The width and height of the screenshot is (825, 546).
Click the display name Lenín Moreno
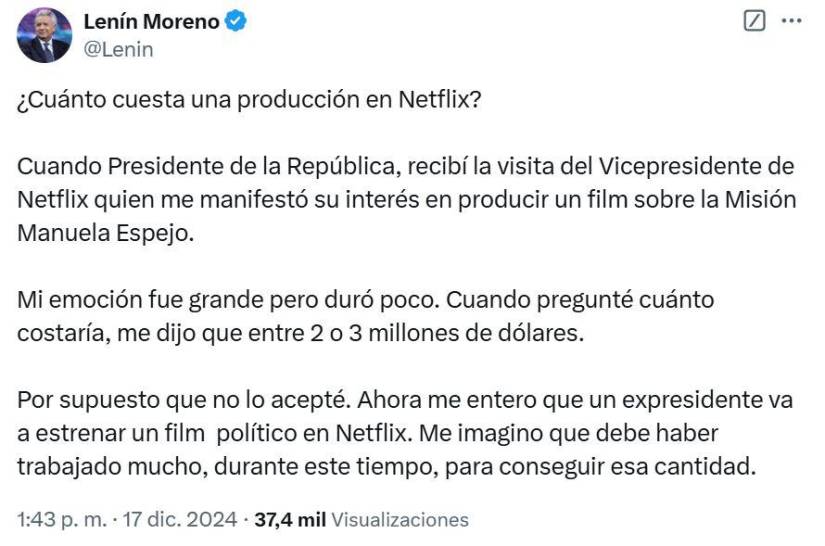[x=153, y=22]
